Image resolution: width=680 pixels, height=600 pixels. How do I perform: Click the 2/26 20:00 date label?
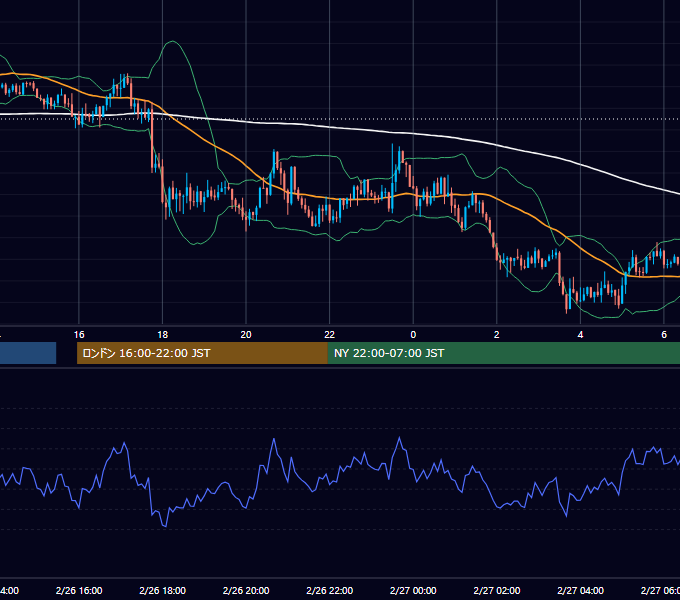pyautogui.click(x=246, y=590)
